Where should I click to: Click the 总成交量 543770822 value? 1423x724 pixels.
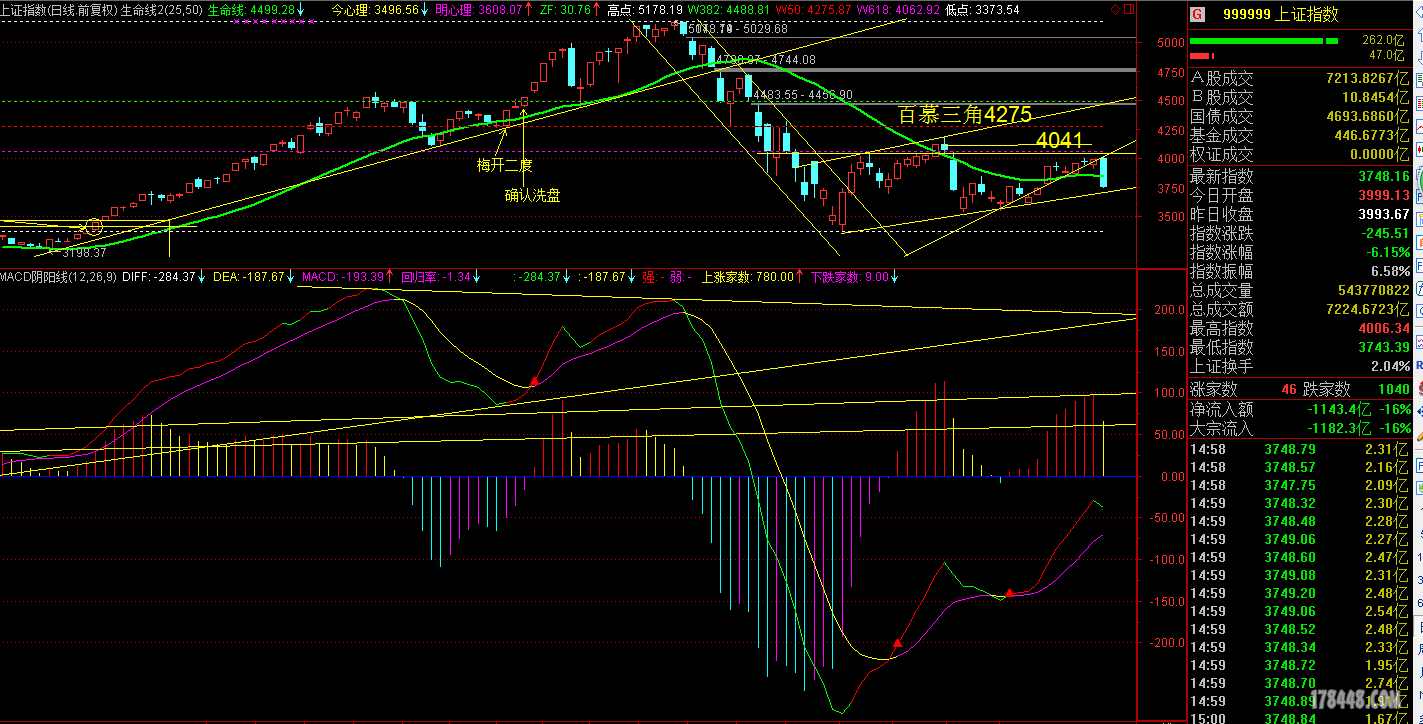pyautogui.click(x=1372, y=290)
